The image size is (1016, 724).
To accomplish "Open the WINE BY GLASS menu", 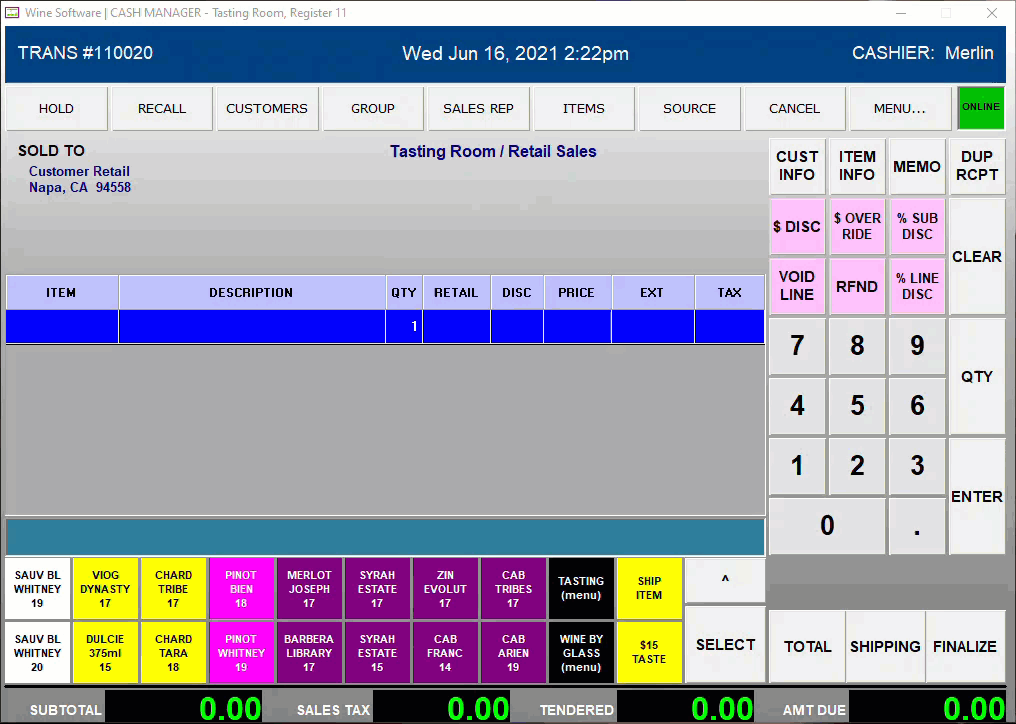I will click(x=581, y=652).
